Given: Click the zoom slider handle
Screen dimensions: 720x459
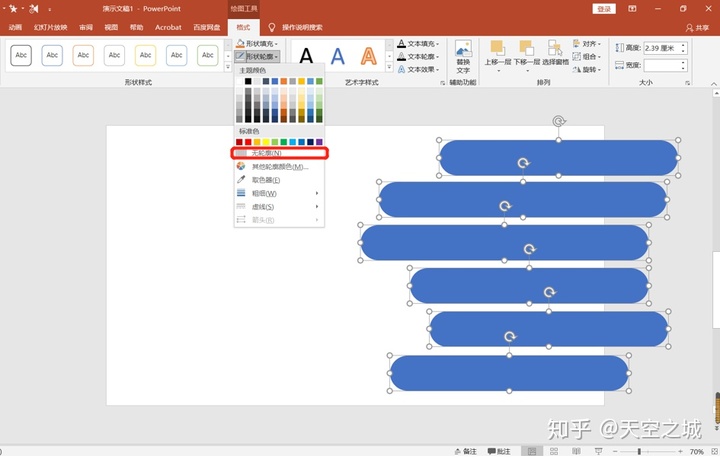Looking at the screenshot, I should tap(639, 452).
